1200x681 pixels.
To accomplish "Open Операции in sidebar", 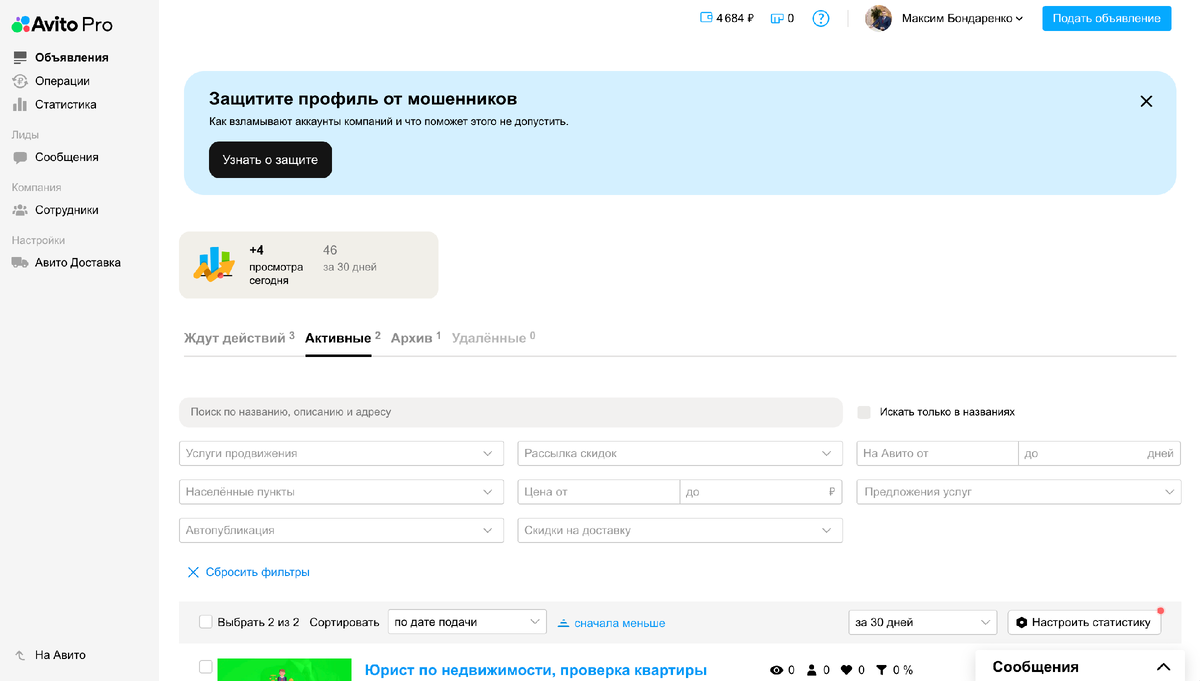I will 62,81.
